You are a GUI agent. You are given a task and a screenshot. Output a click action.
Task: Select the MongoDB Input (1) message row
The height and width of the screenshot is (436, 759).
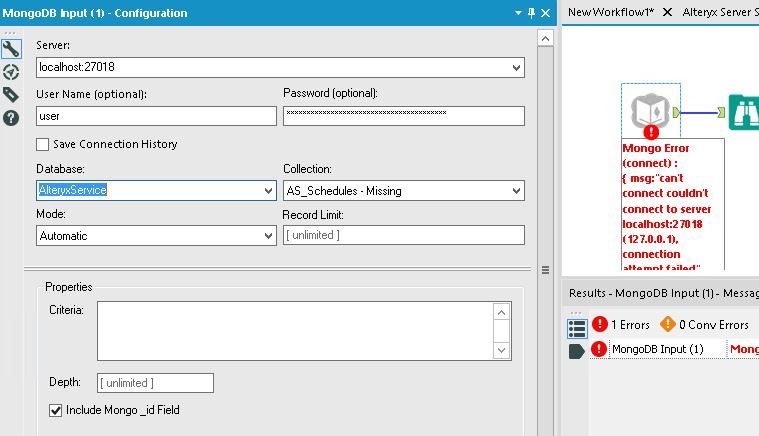[674, 349]
